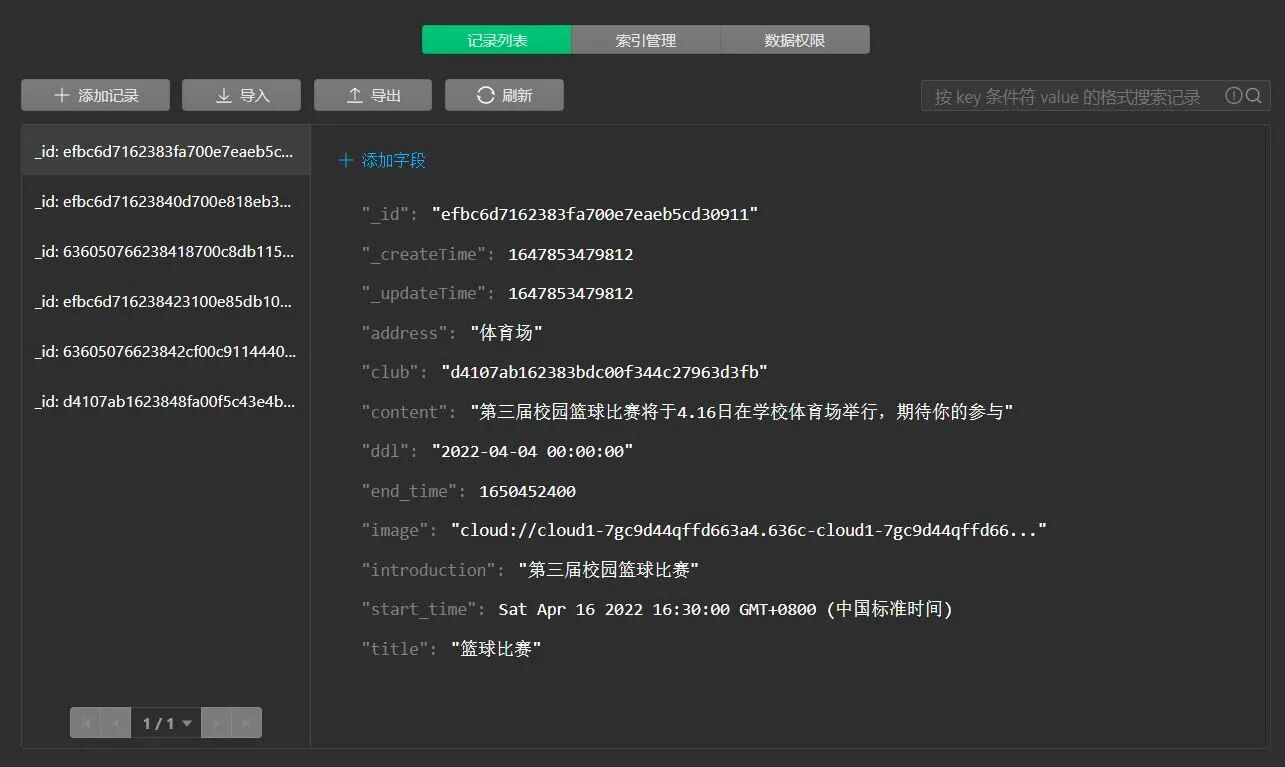Go to first page of records
Image resolution: width=1285 pixels, height=767 pixels.
click(x=86, y=723)
